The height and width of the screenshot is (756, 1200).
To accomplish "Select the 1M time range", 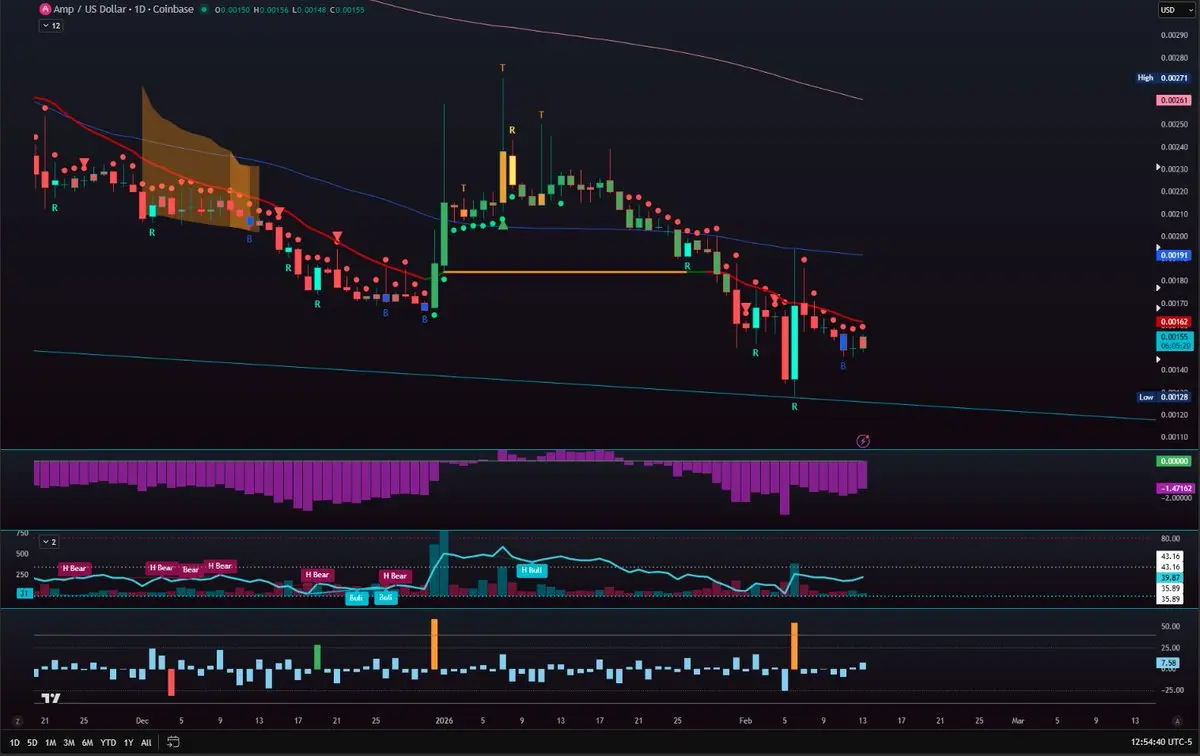I will click(x=50, y=743).
